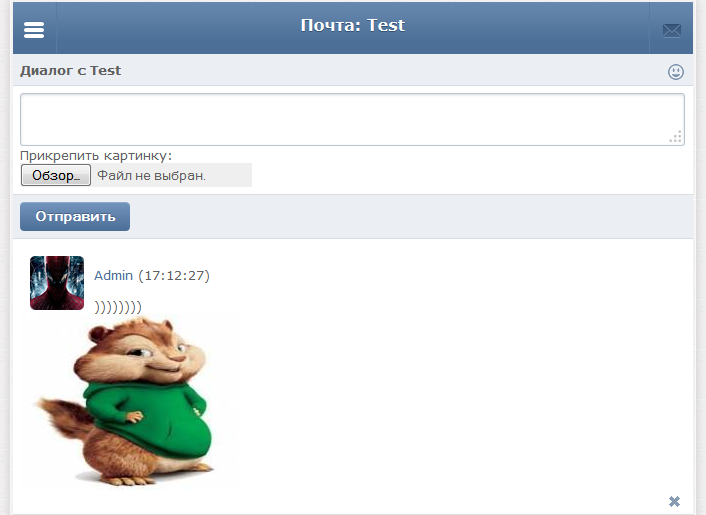This screenshot has width=706, height=515.
Task: Click the 'Прикрепить картинку:' label
Action: pyautogui.click(x=96, y=156)
